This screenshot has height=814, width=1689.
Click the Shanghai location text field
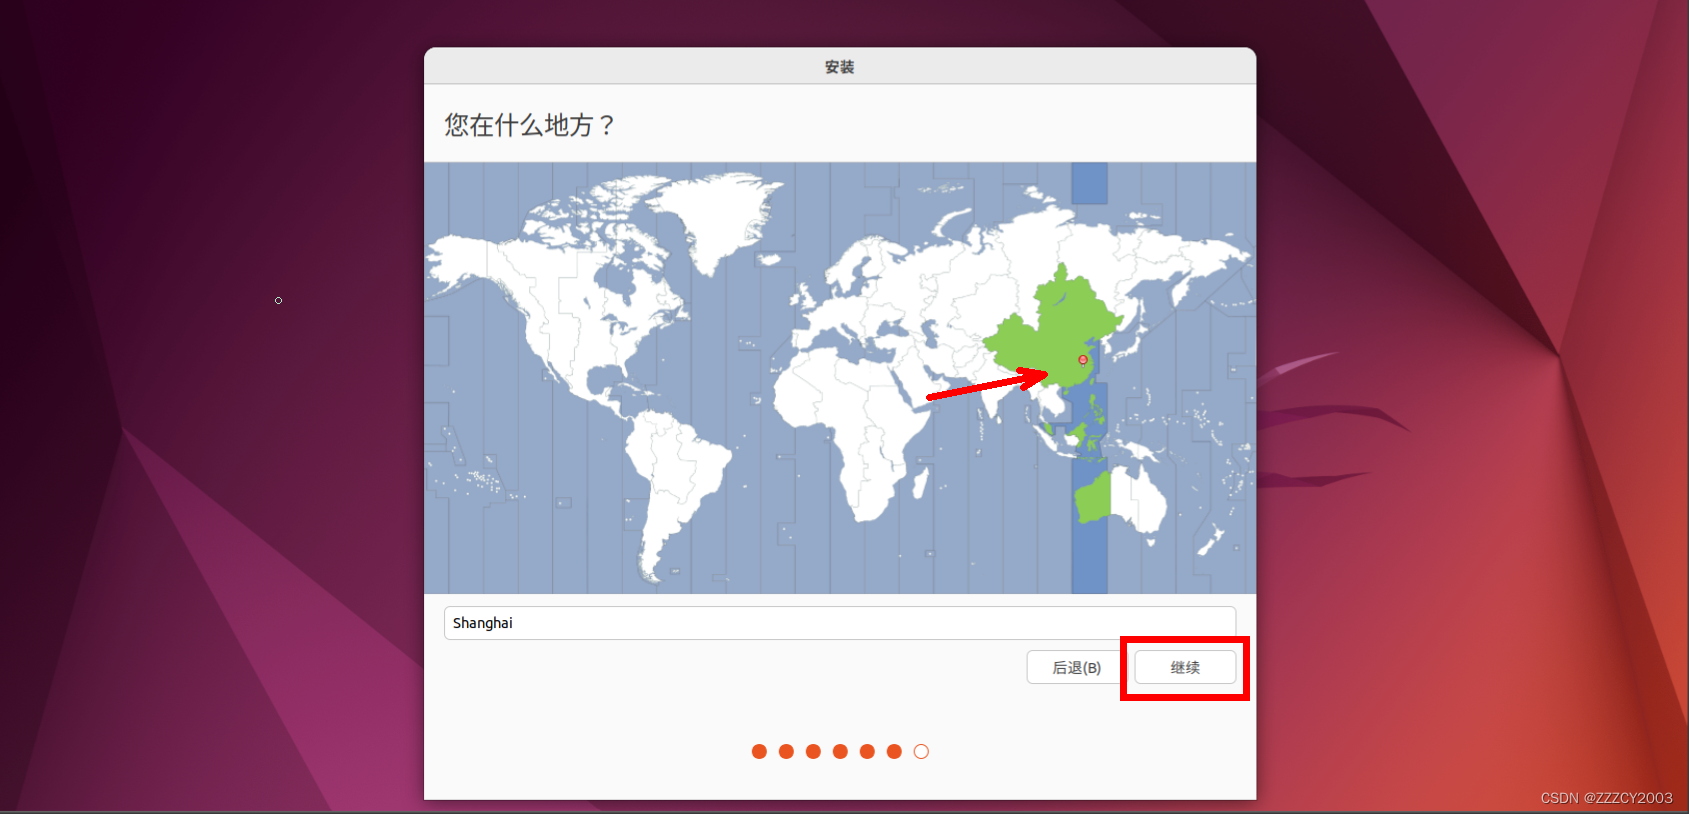tap(839, 623)
